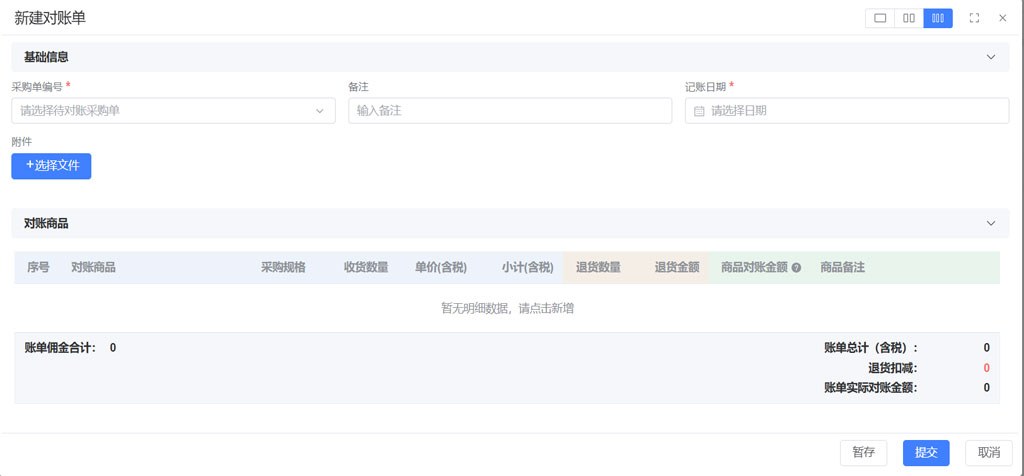Click the 商品备注 column header
The image size is (1024, 476).
pos(842,267)
